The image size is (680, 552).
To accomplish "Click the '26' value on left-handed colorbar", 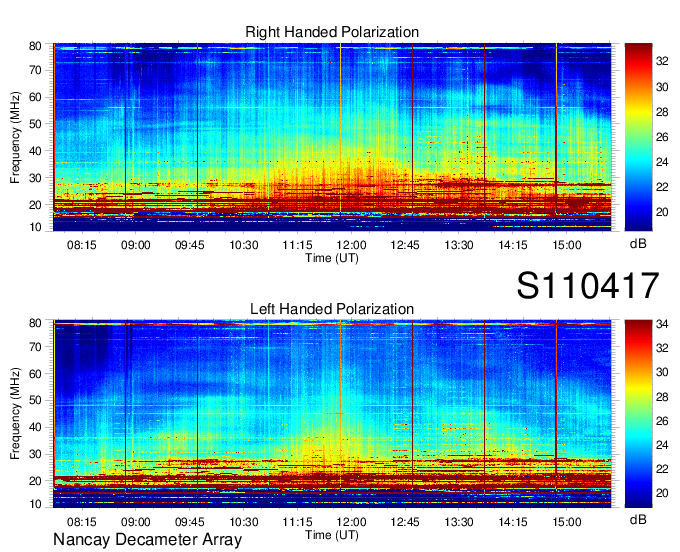I will pos(662,421).
